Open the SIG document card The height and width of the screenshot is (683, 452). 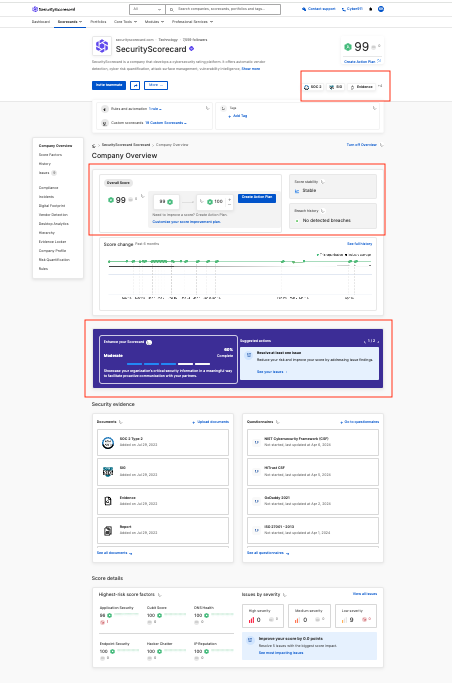coord(163,472)
